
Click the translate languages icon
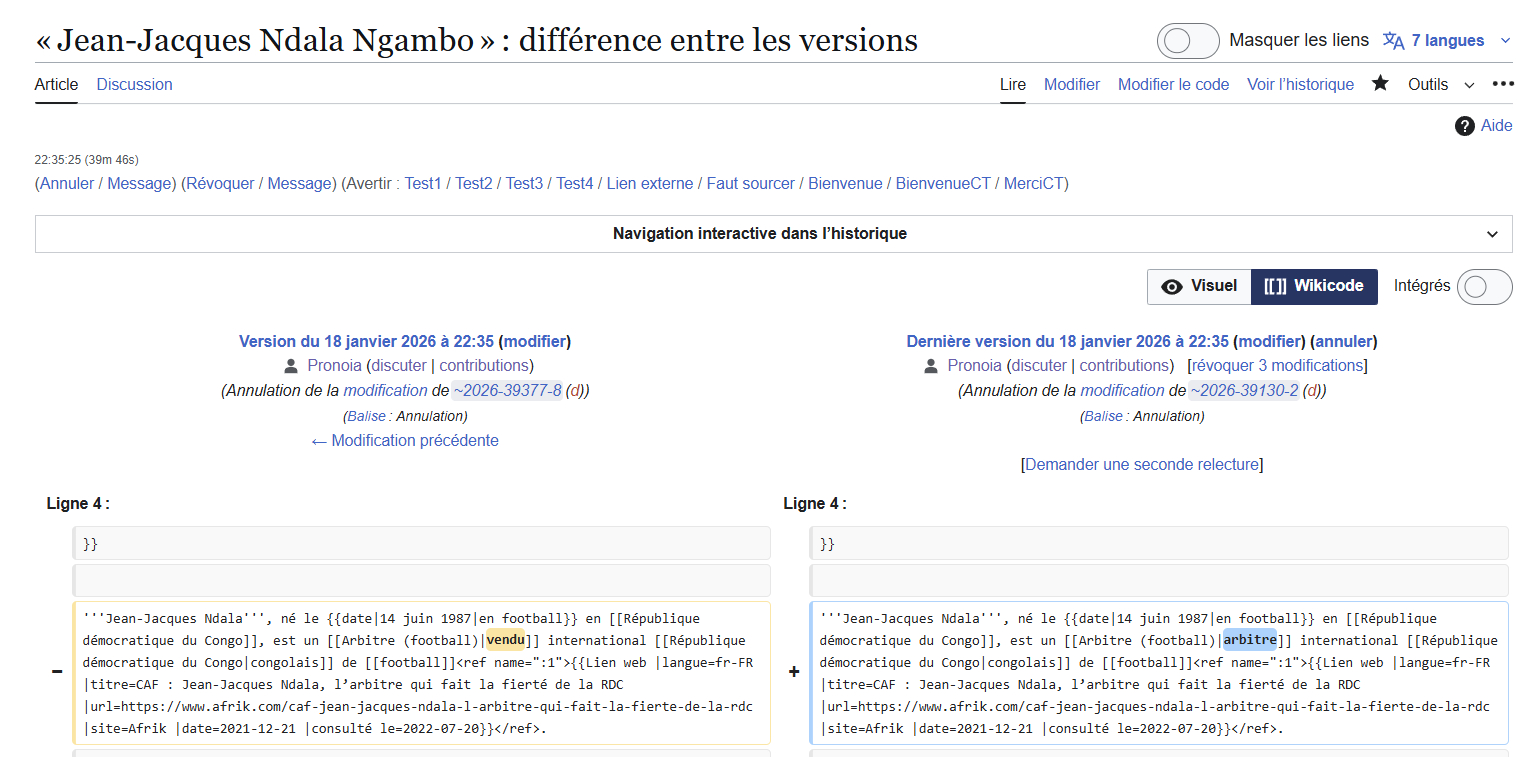tap(1393, 41)
